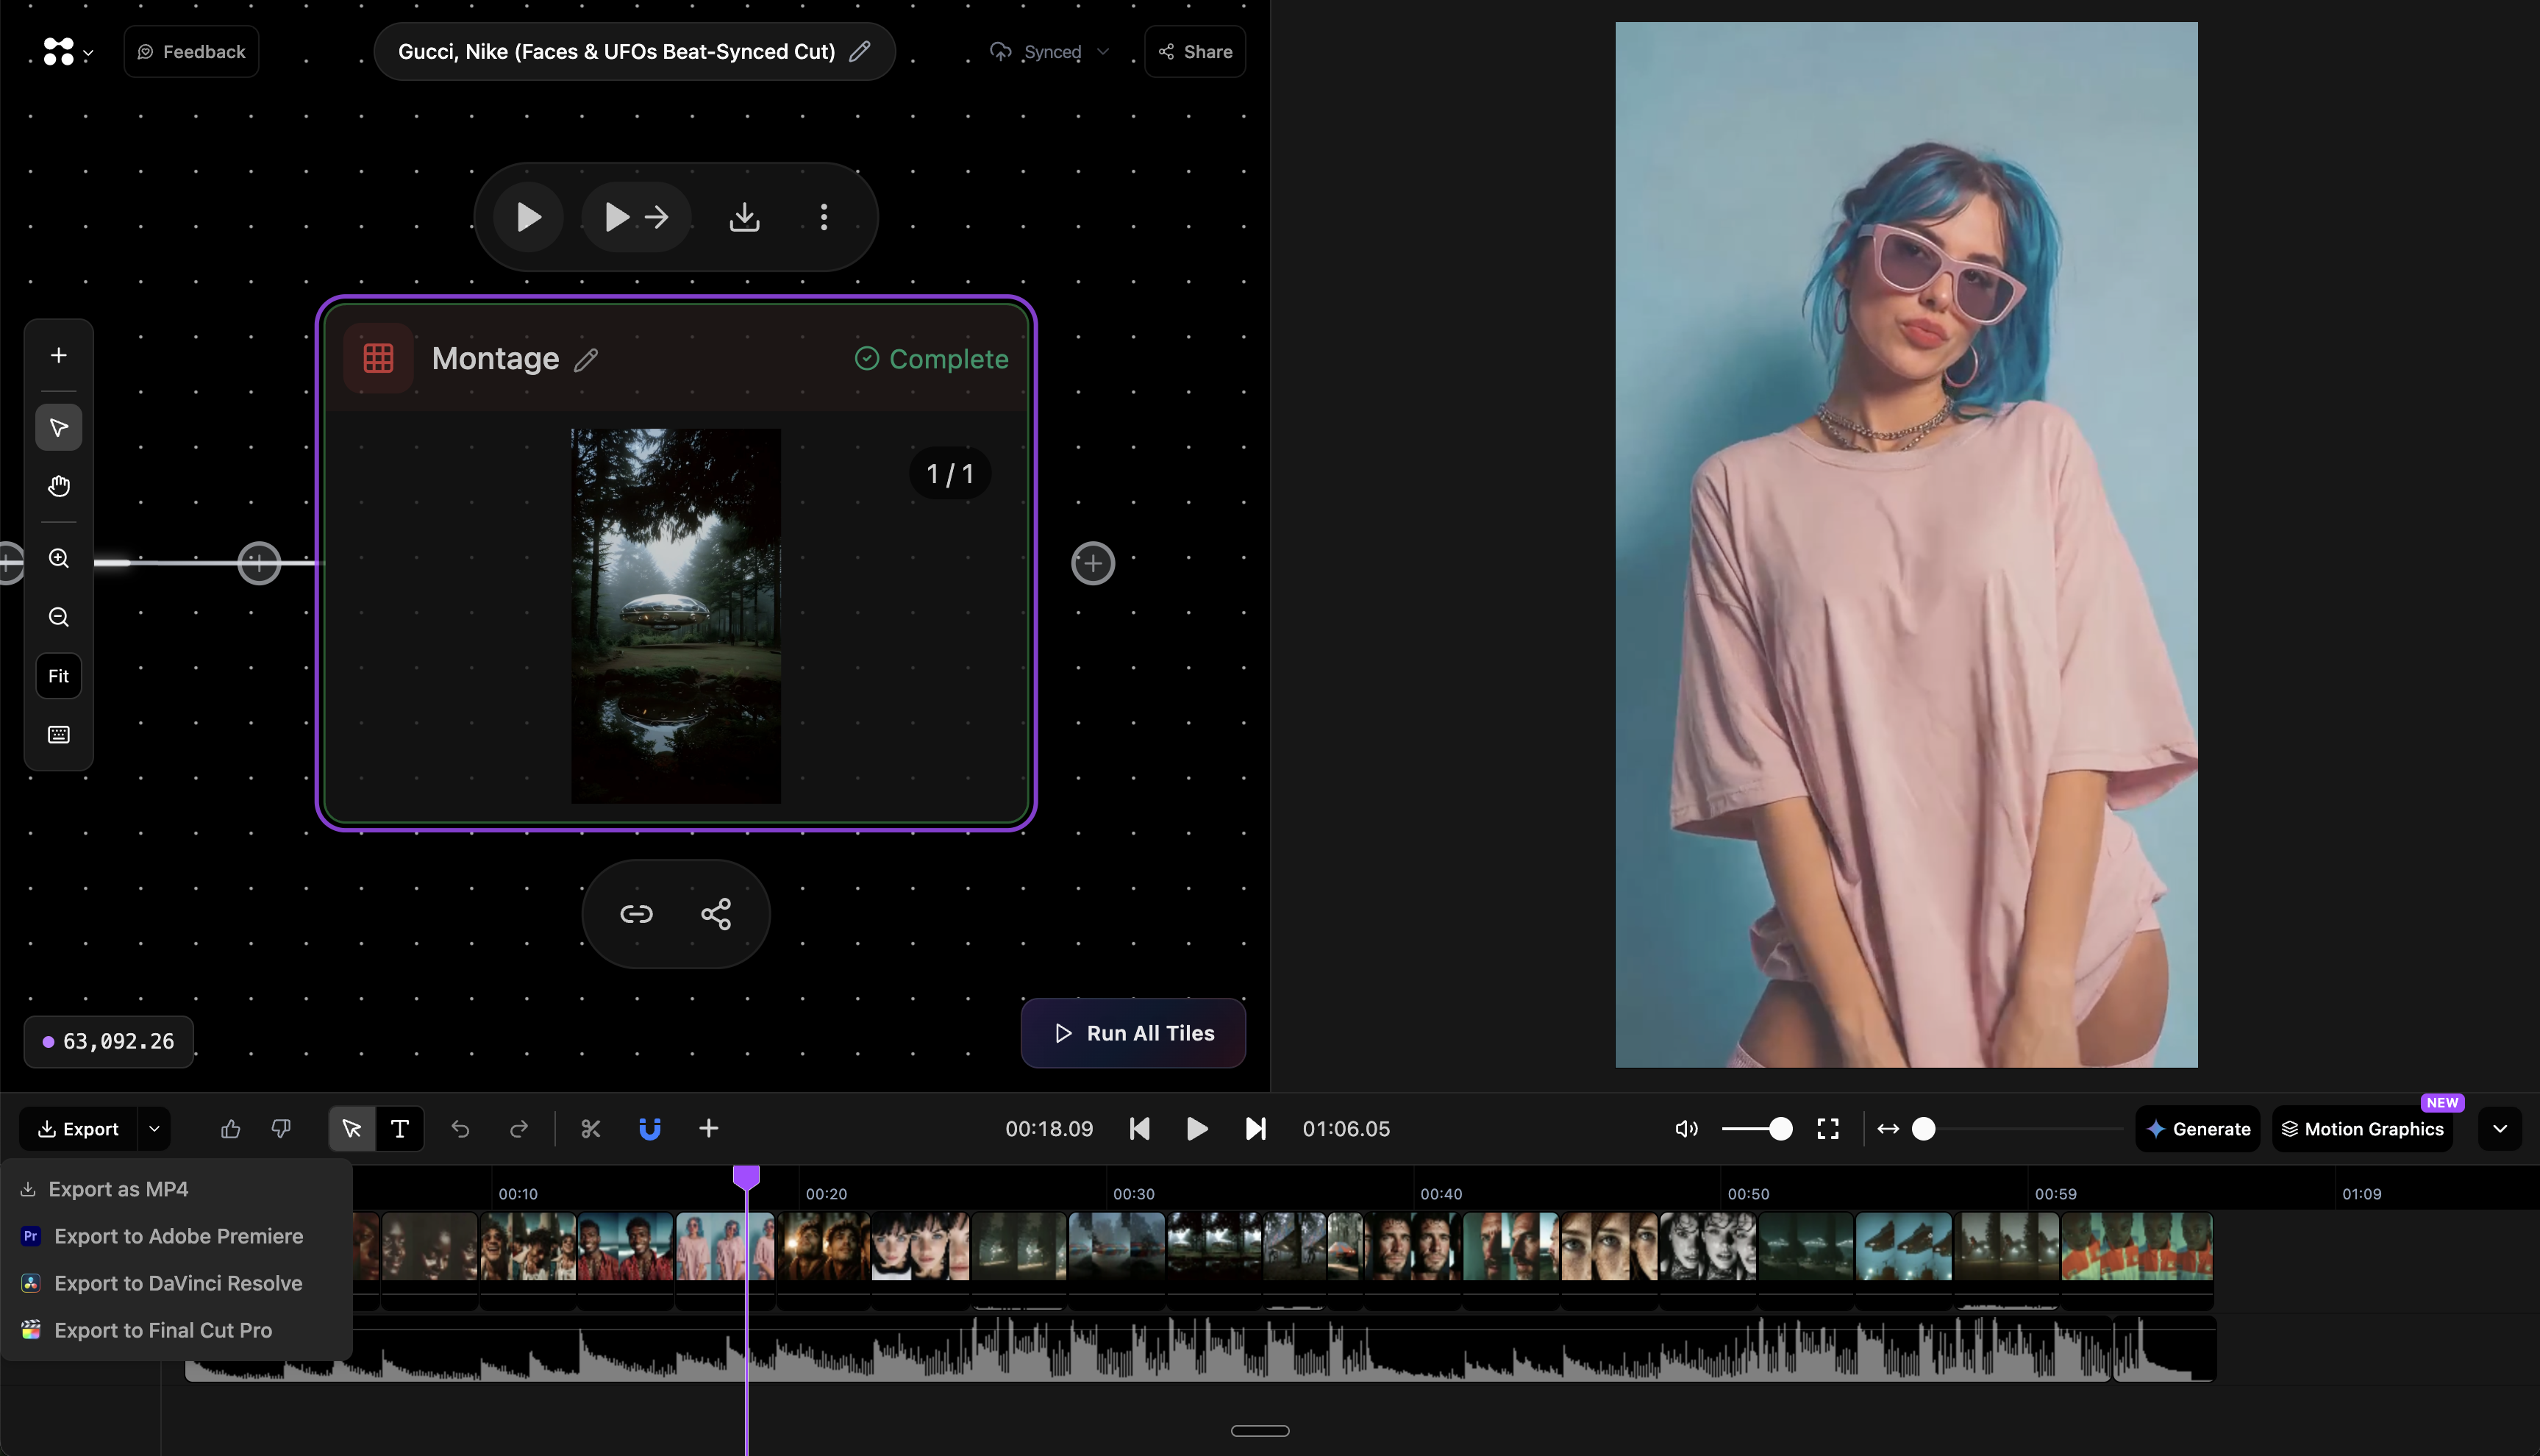The width and height of the screenshot is (2540, 1456).
Task: Toggle the magnet snapping button
Action: (x=649, y=1128)
